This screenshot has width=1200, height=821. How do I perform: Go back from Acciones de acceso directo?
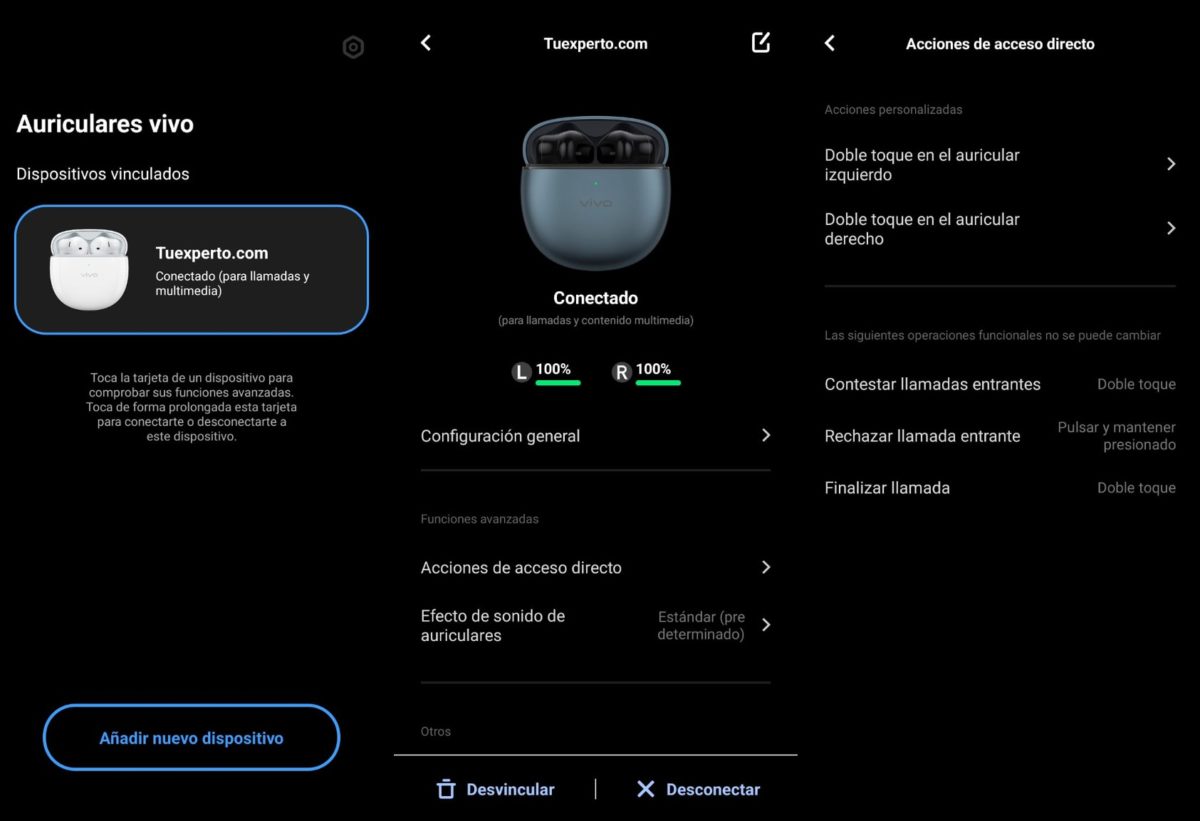(x=829, y=43)
